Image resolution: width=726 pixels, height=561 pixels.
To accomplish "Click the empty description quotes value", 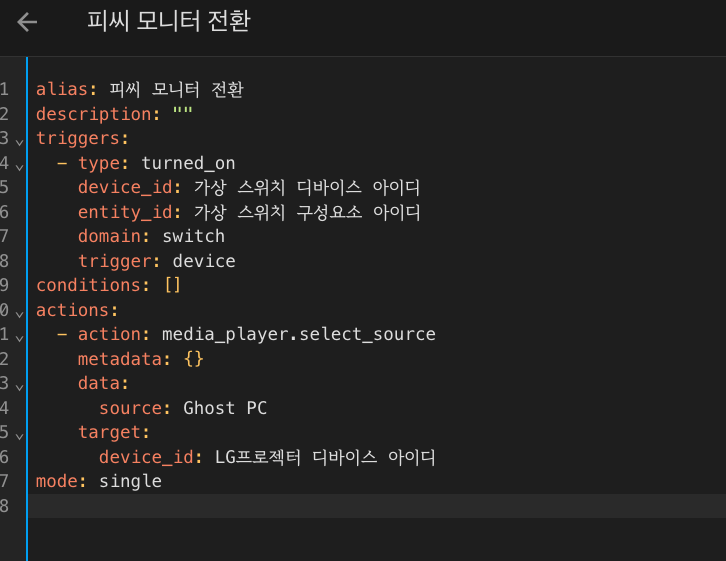I will [x=183, y=114].
